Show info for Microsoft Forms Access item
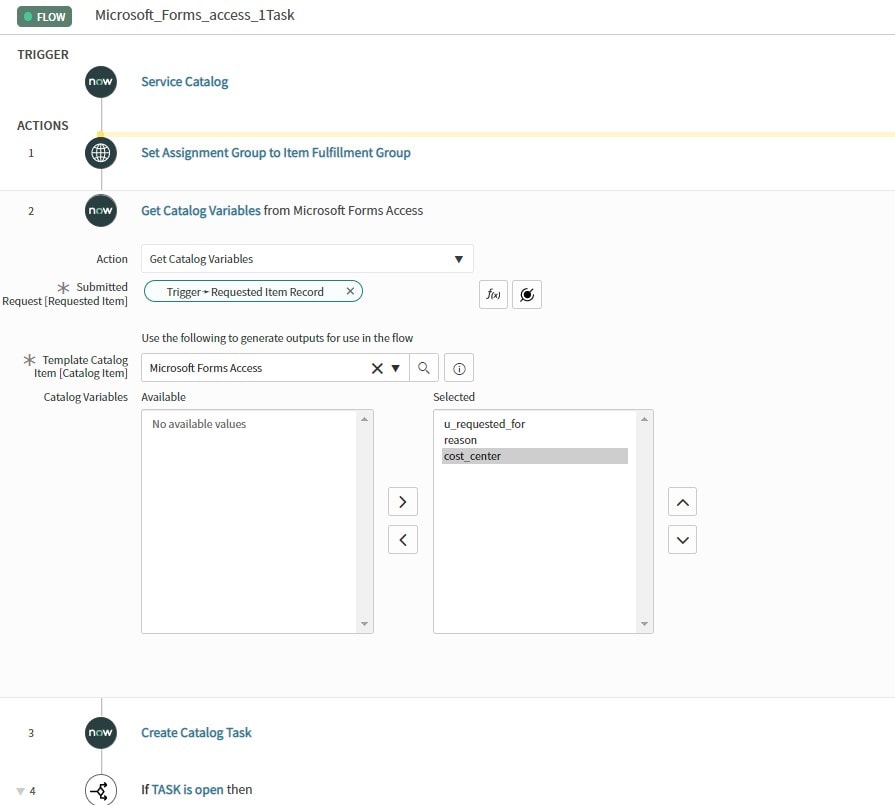 point(459,368)
